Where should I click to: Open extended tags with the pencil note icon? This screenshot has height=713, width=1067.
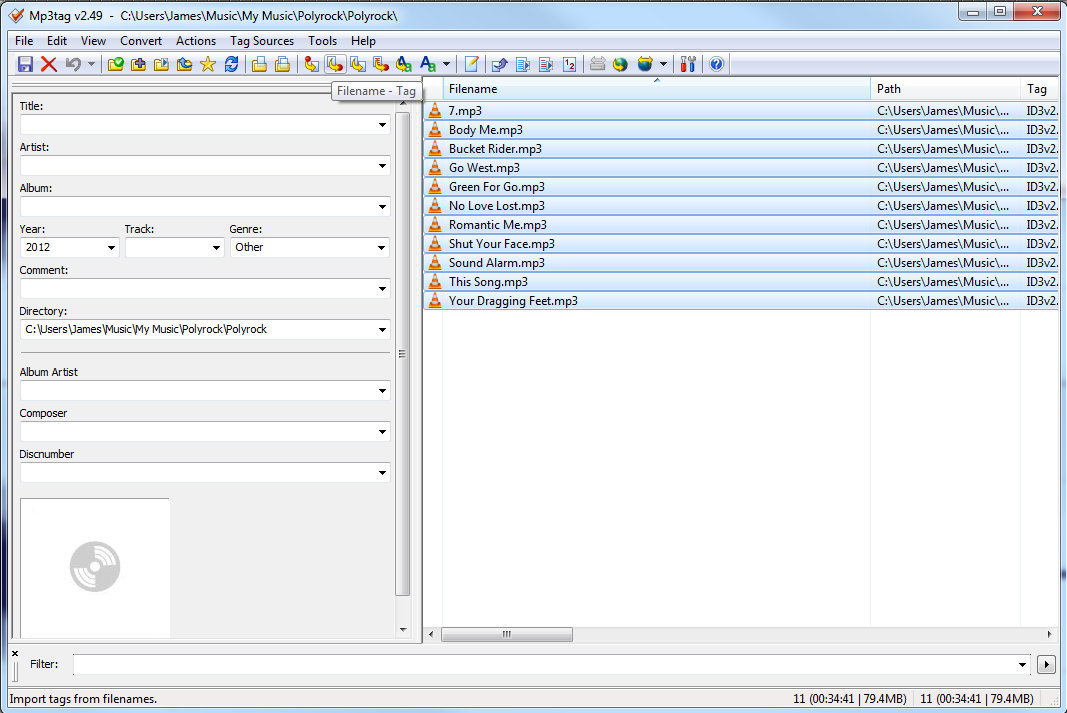(x=471, y=64)
